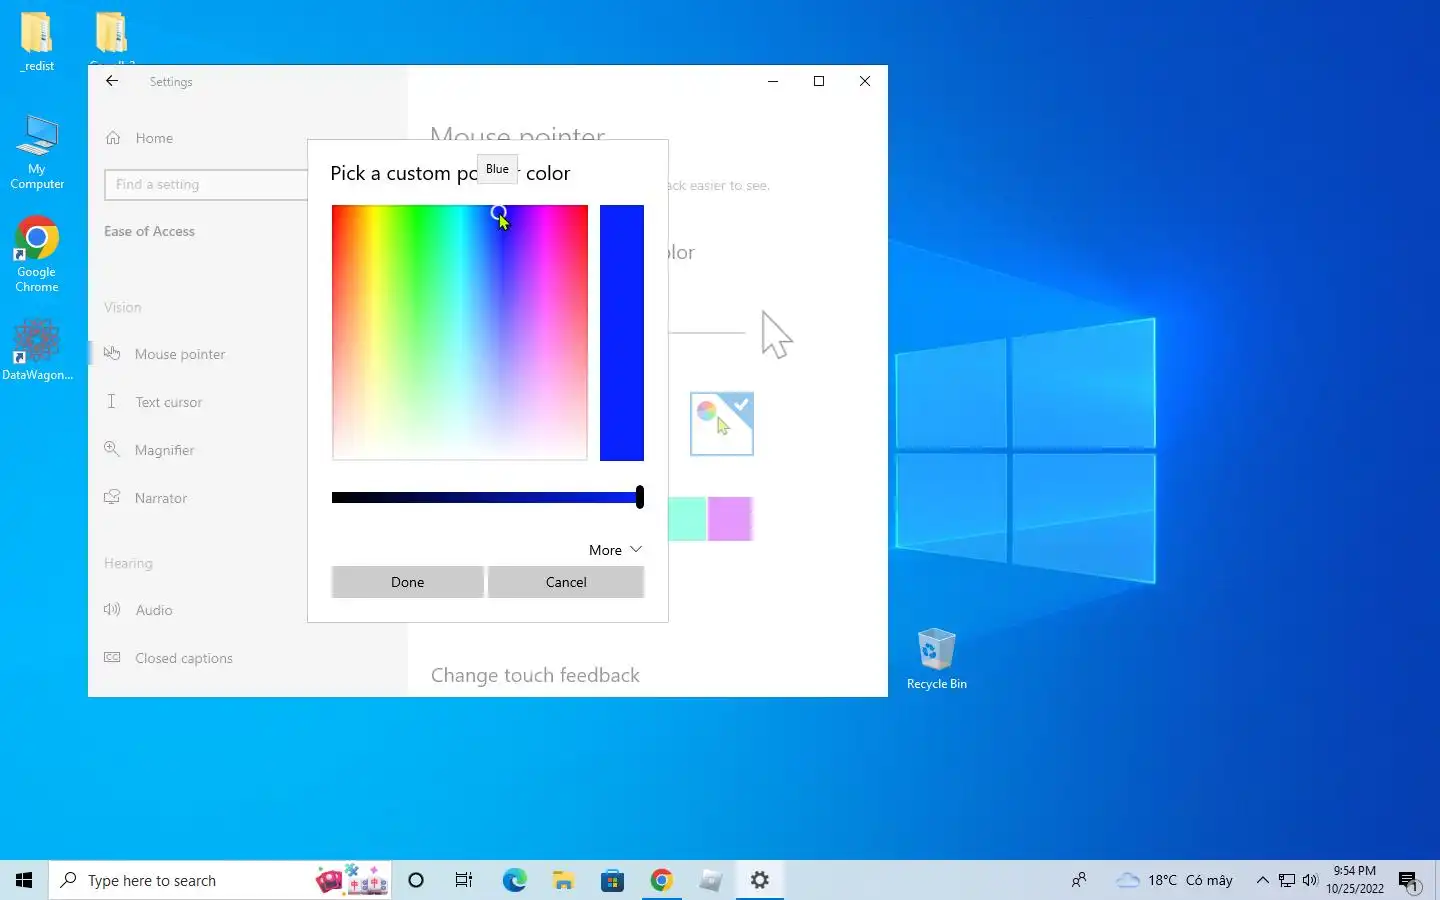The width and height of the screenshot is (1440, 900).
Task: Open the _redist folder on desktop
Action: 38,42
